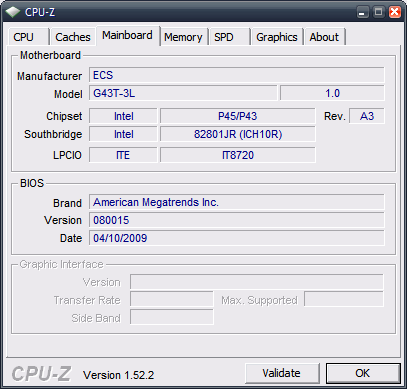Image resolution: width=407 pixels, height=389 pixels.
Task: Open the SPD tab
Action: (229, 37)
